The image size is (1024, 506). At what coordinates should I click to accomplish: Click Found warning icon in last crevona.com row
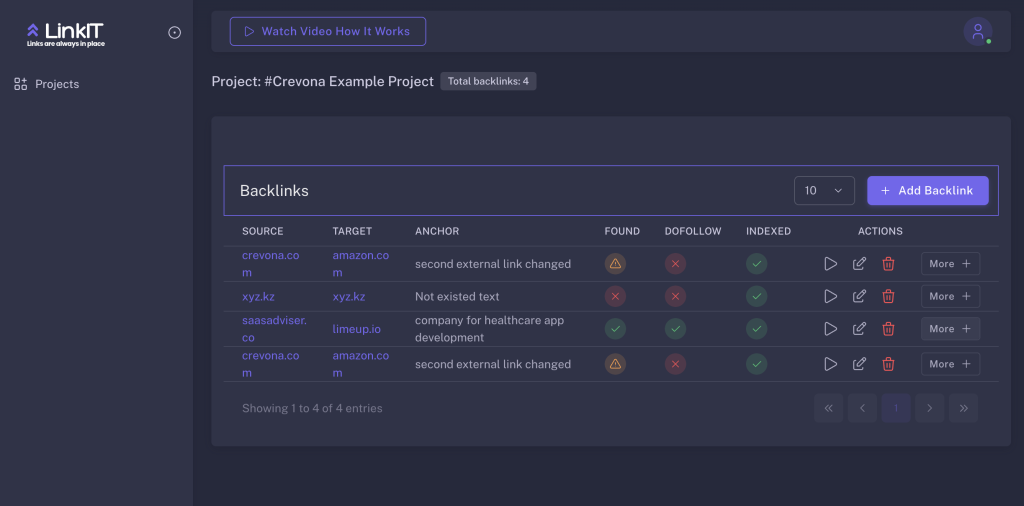(x=615, y=364)
